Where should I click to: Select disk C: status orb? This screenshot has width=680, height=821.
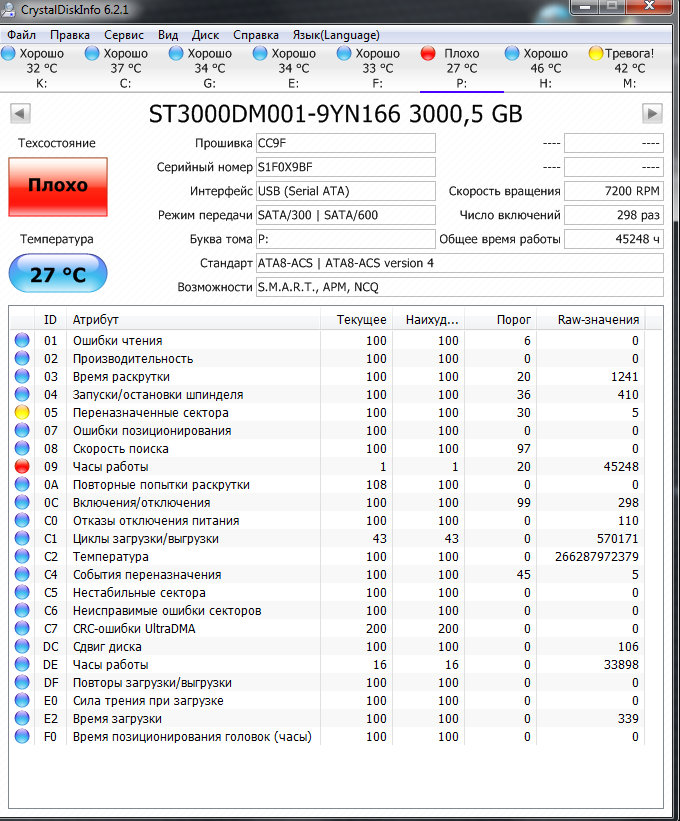92,53
